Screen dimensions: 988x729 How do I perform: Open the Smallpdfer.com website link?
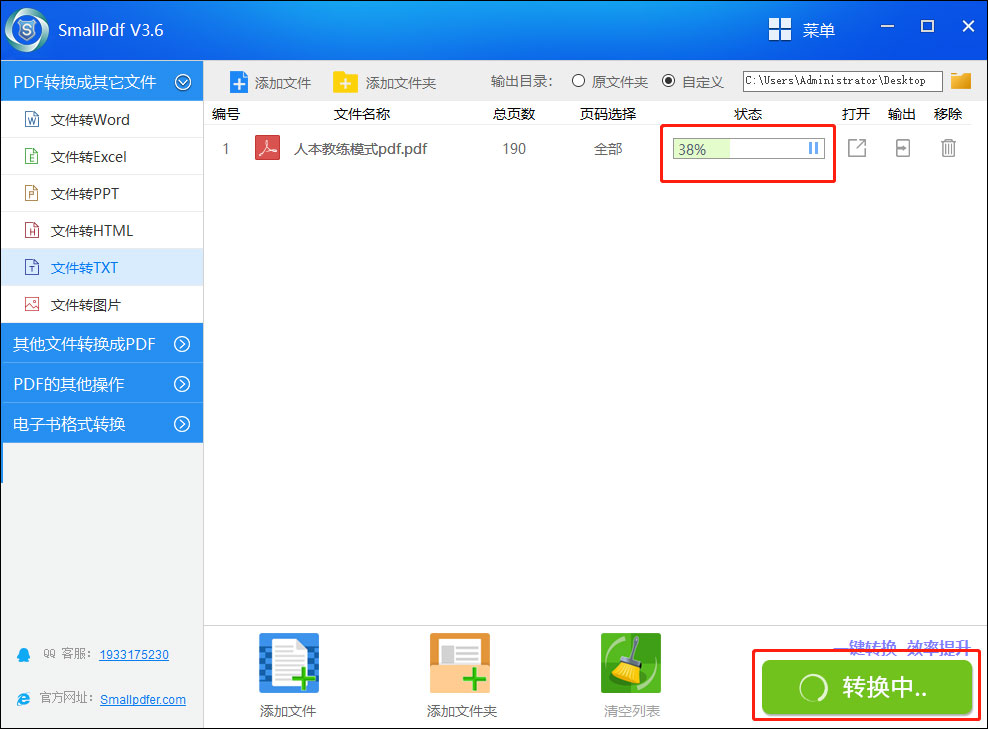[142, 700]
